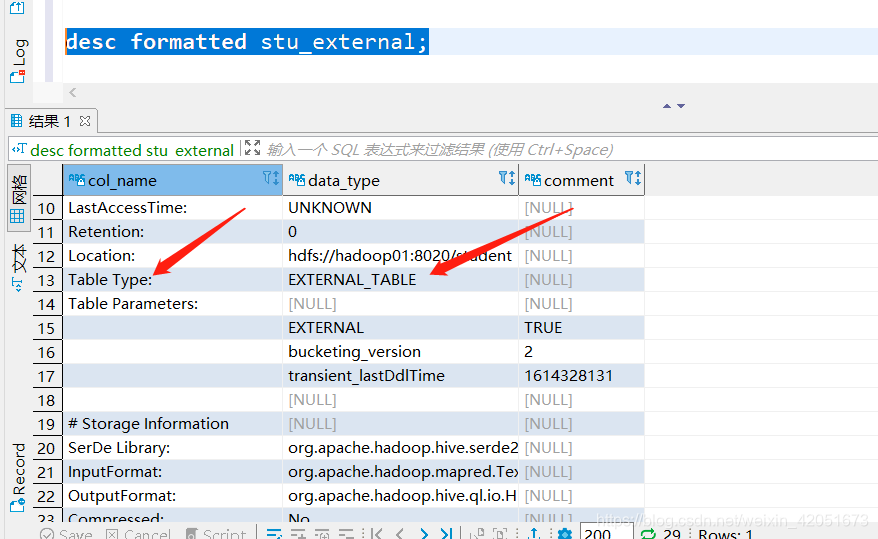Minimize the results panel with the down arrow
Viewport: 878px width, 539px height.
(x=681, y=106)
